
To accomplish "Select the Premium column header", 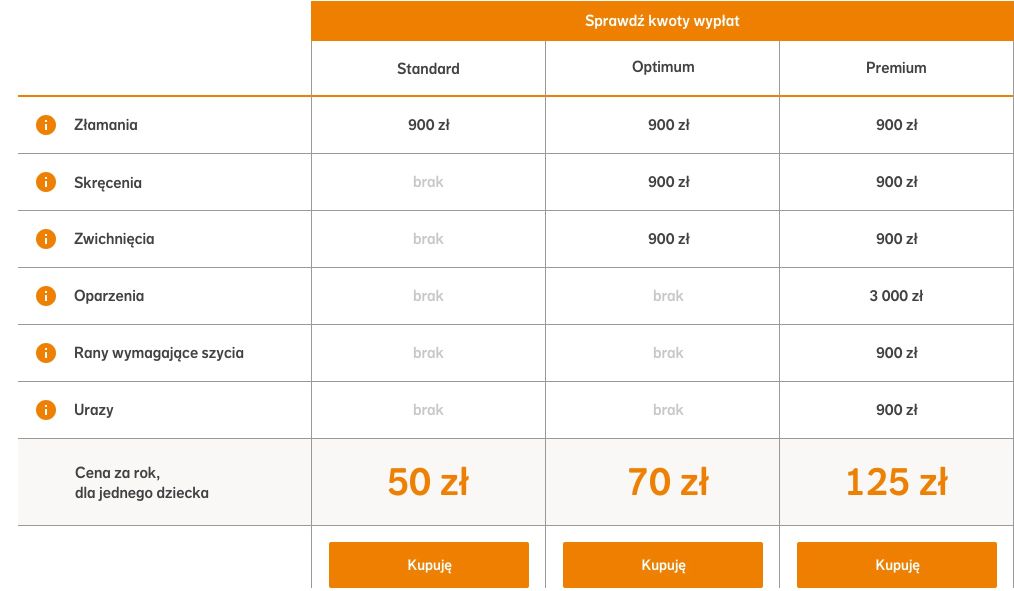I will [896, 68].
